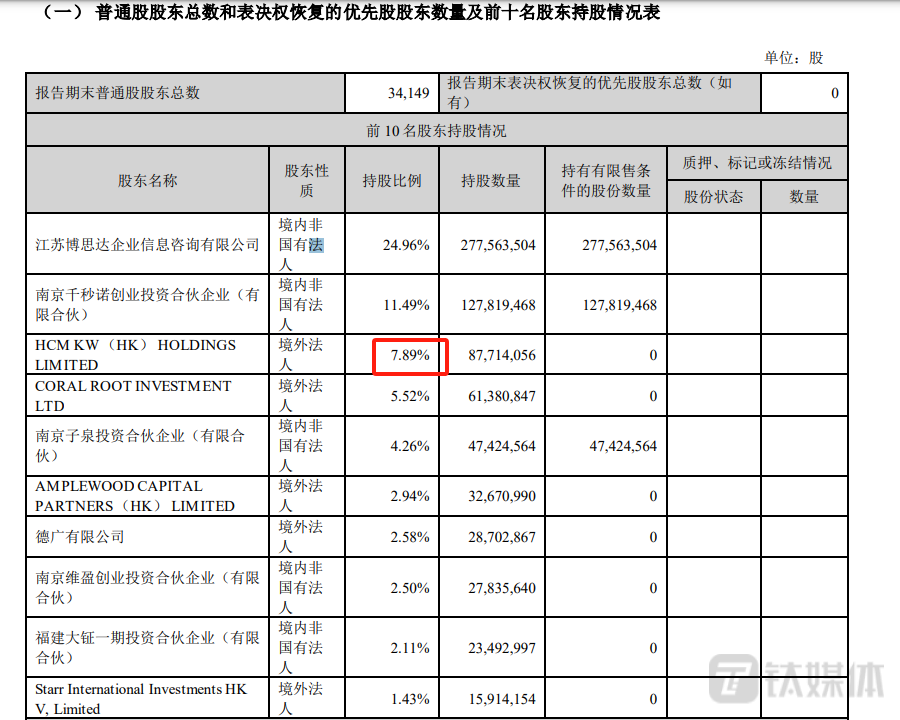Click the 单位:股 unit label
Viewport: 900px width, 720px height.
(794, 58)
